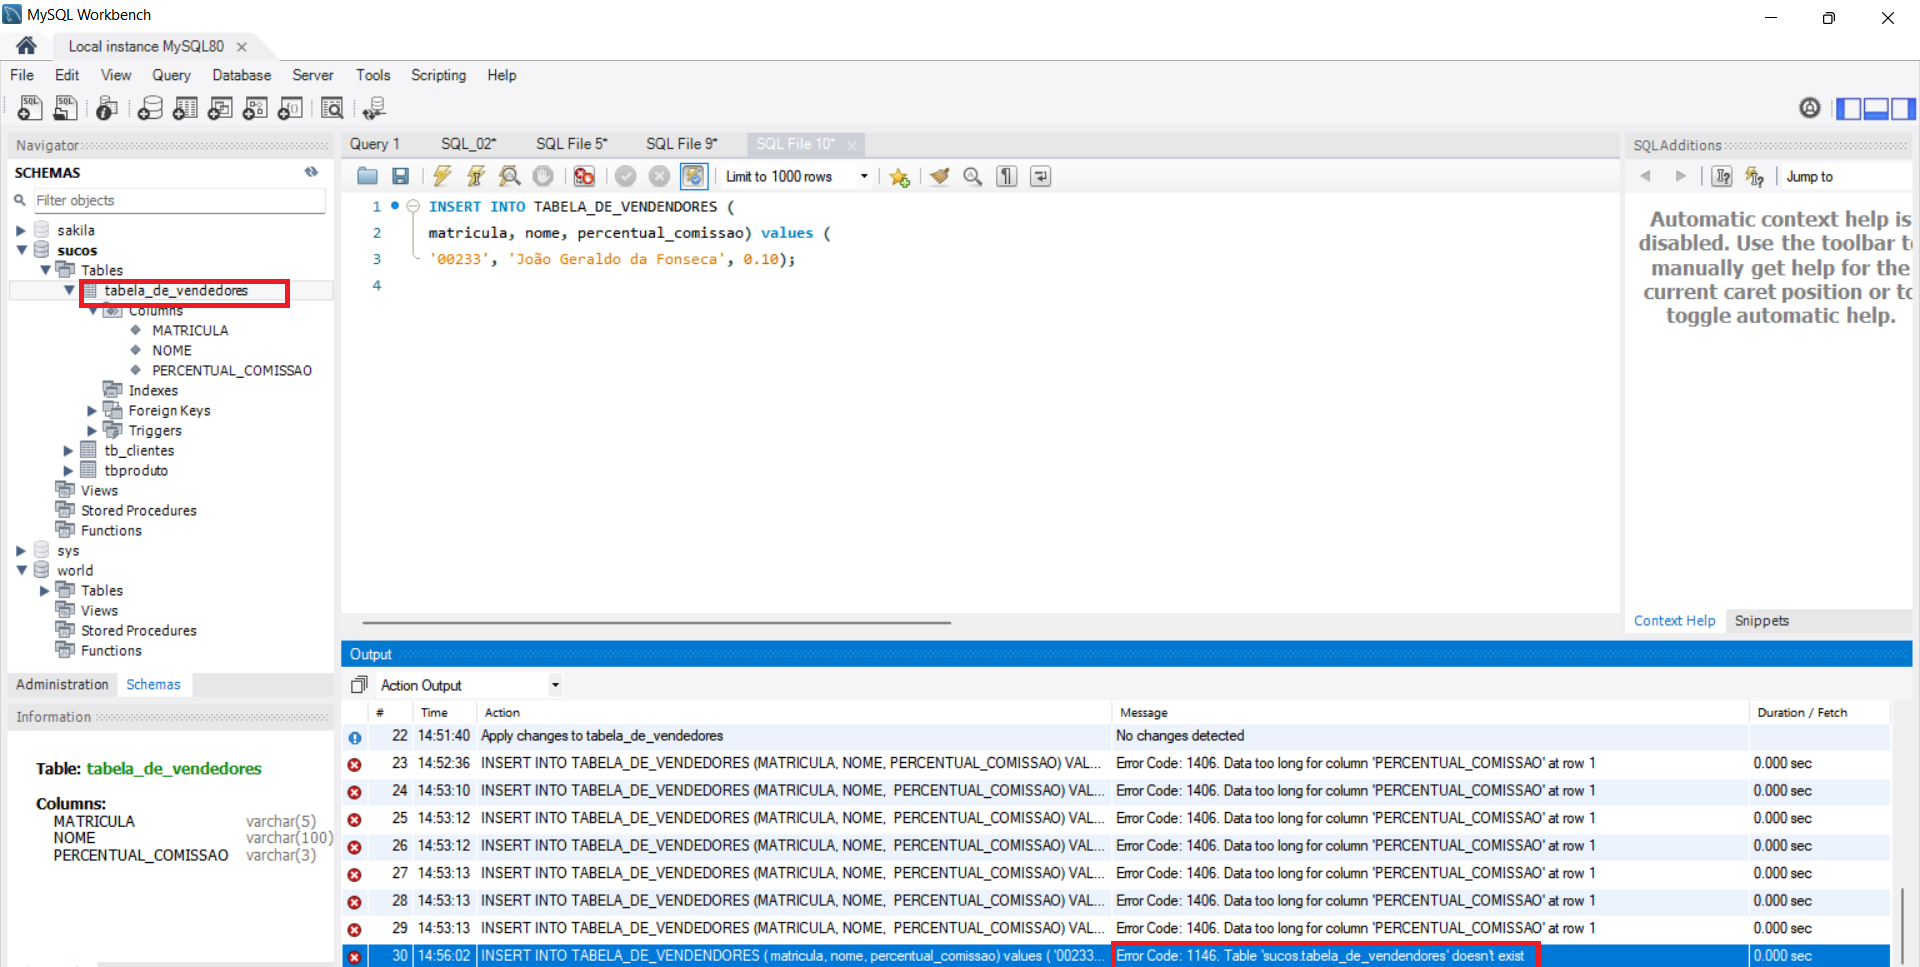
Task: Open the inspector for selected object
Action: [x=107, y=108]
